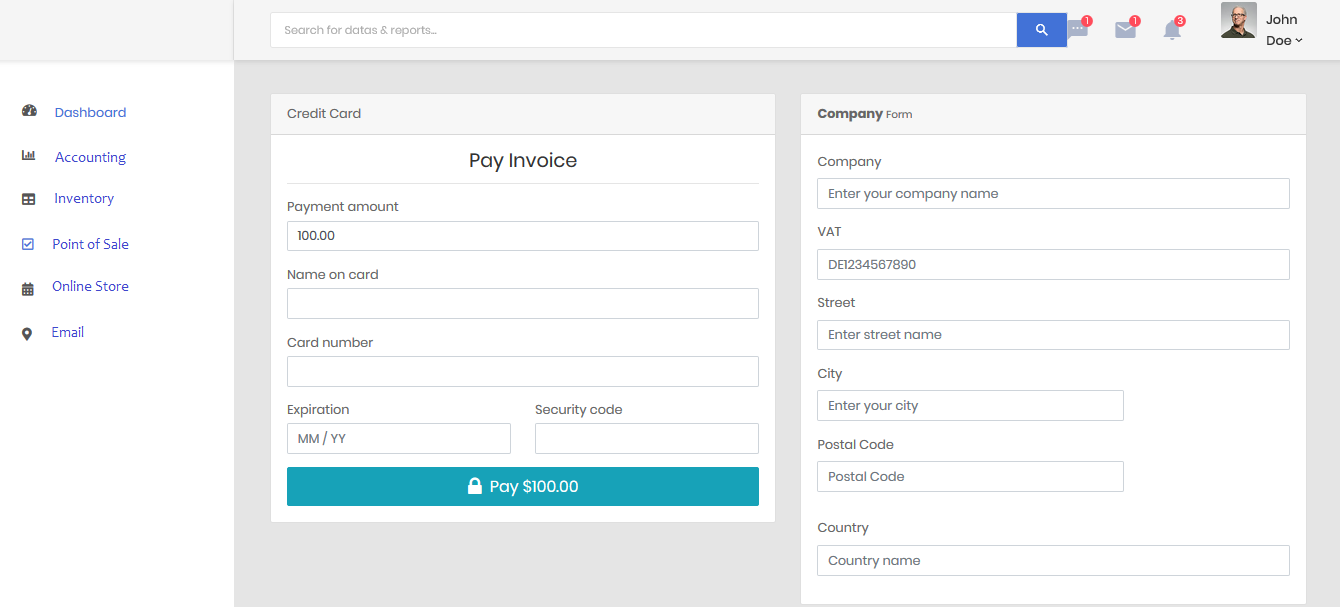Click the Expiration MM / YY field
The height and width of the screenshot is (607, 1340).
[399, 438]
